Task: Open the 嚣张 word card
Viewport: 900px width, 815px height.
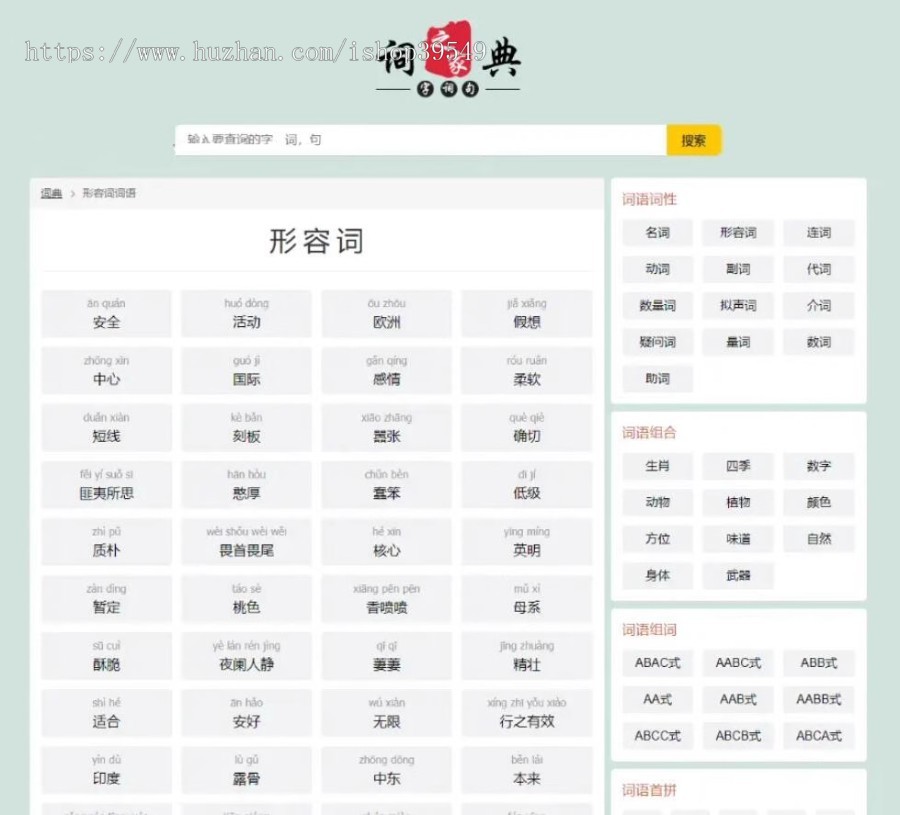Action: tap(387, 428)
